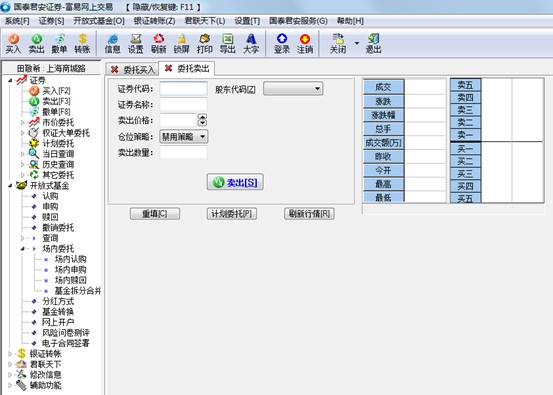Open the 君联天下(L) menu
Screen dimensions: 553x395
point(205,21)
